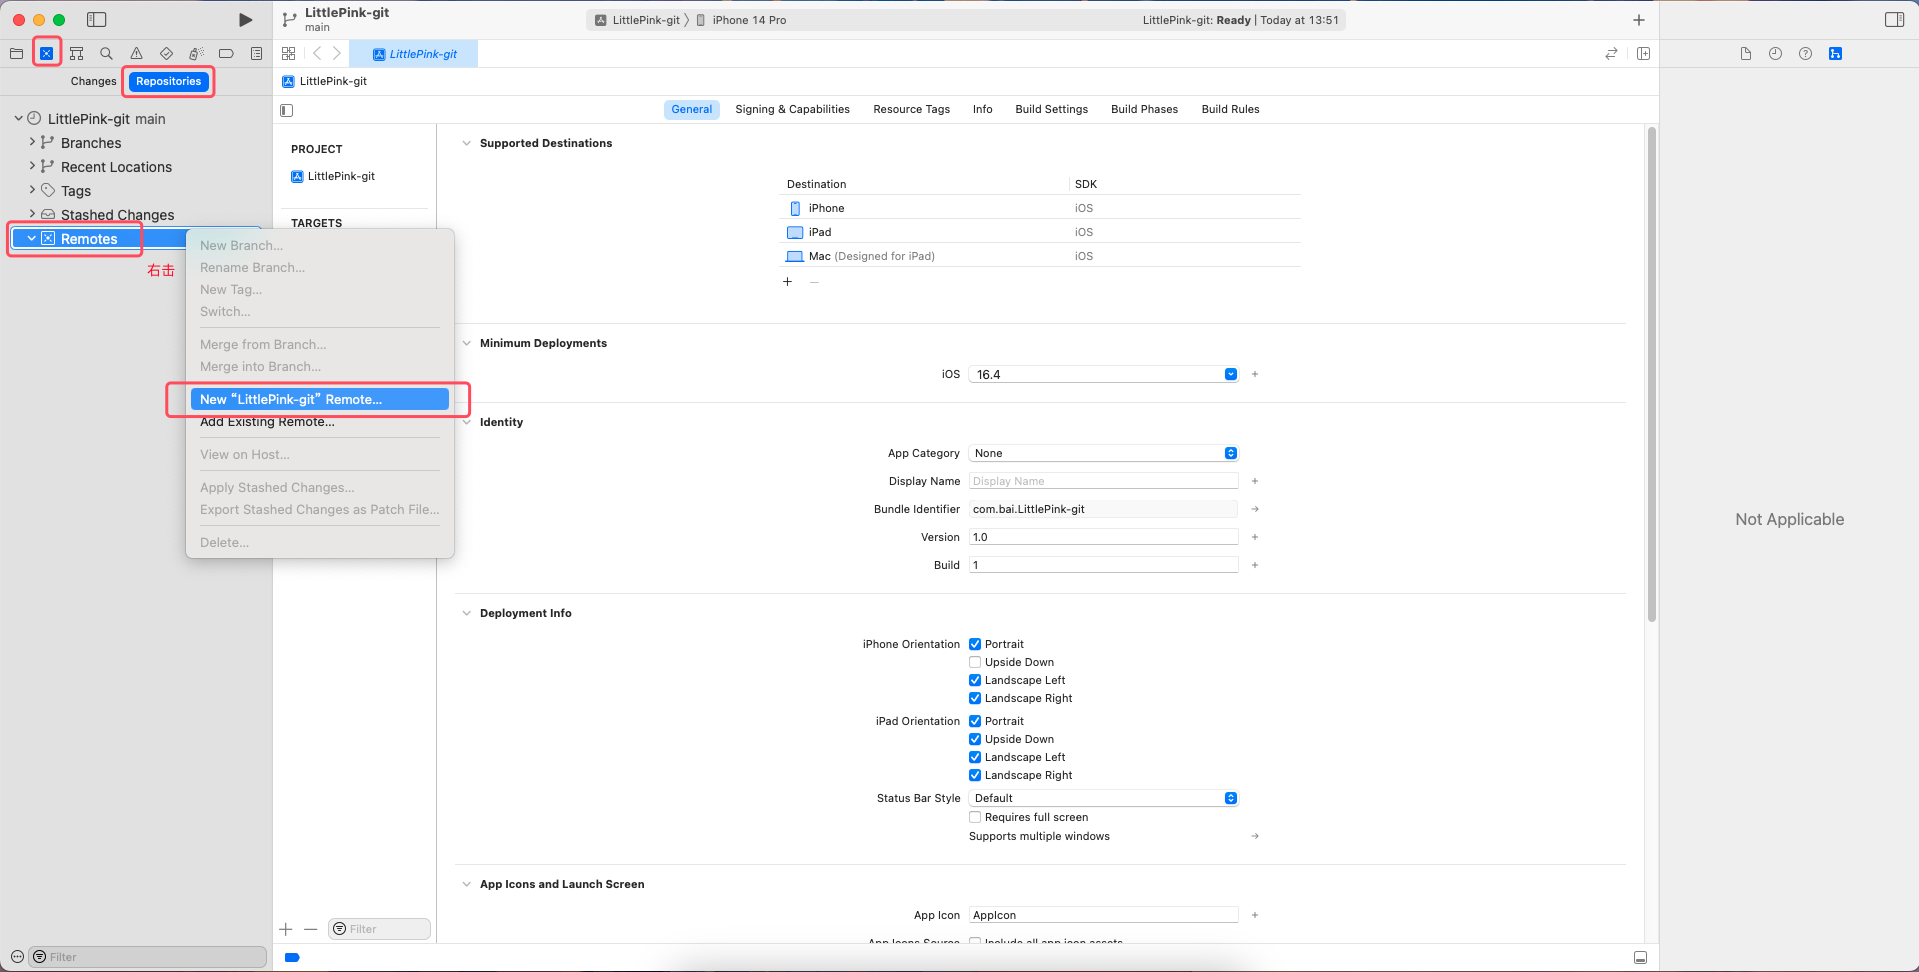This screenshot has height=972, width=1919.
Task: Collapse the LittlePink-git main repository
Action: (18, 118)
